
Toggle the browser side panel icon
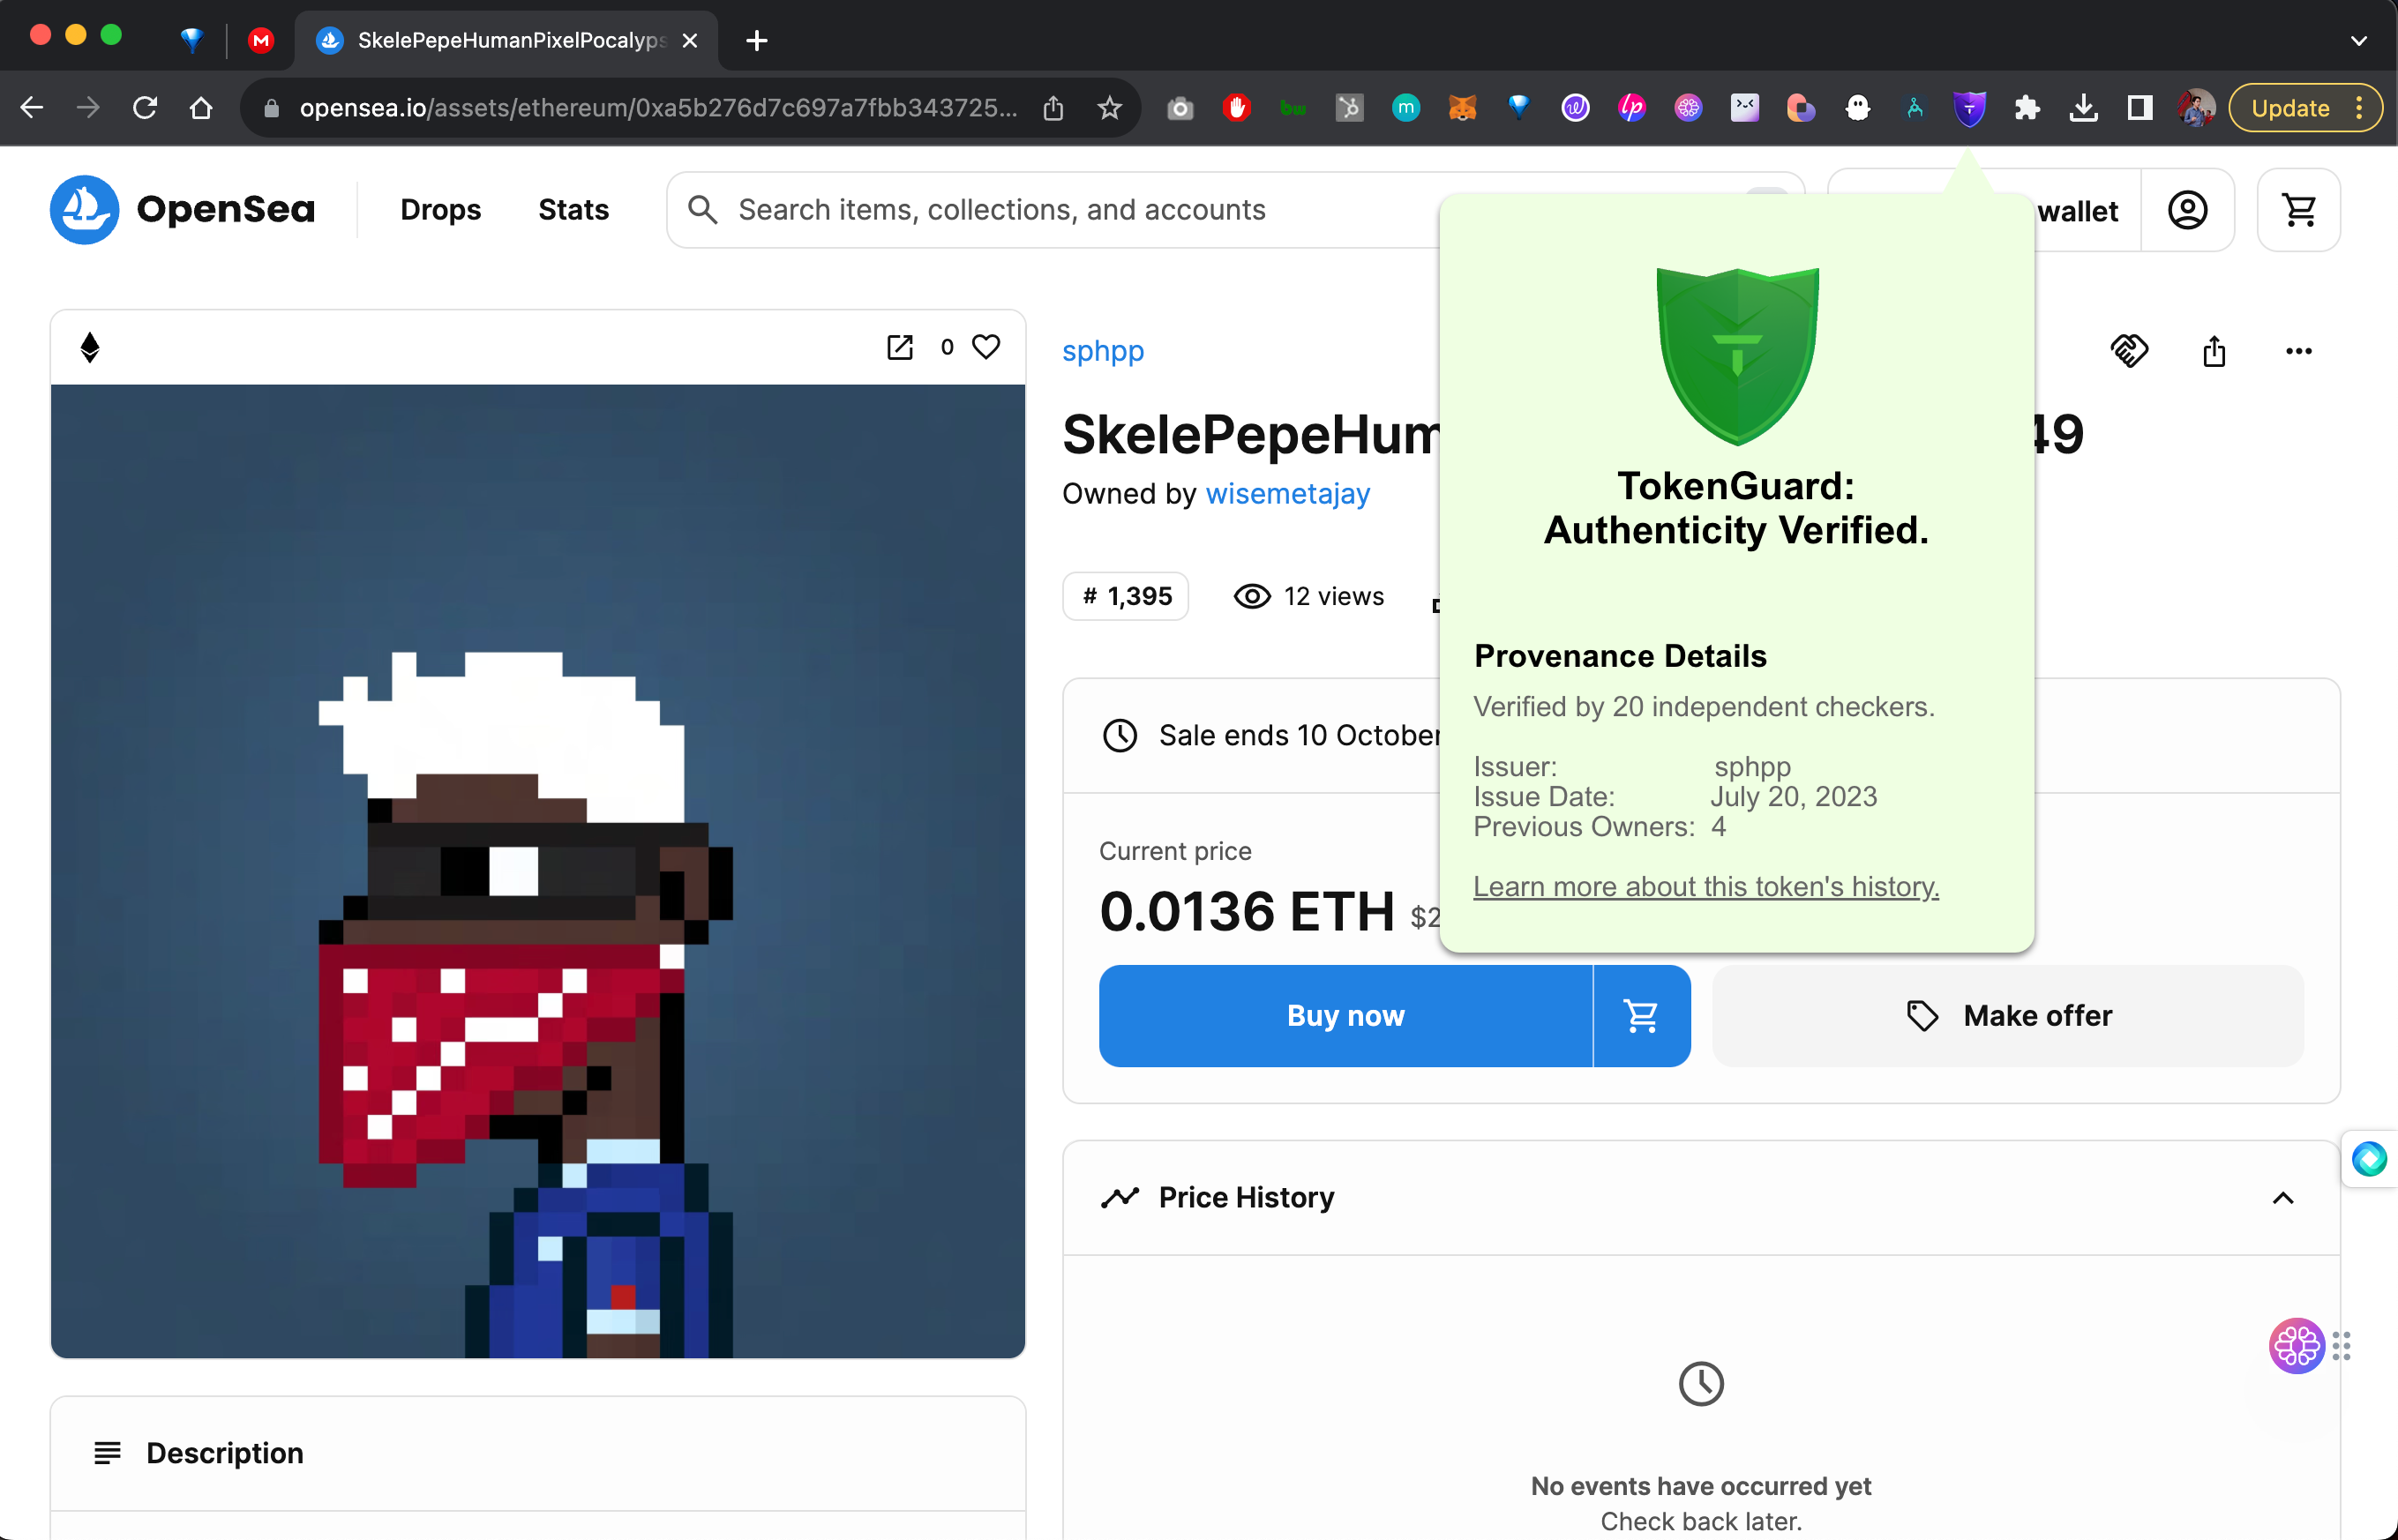2139,108
